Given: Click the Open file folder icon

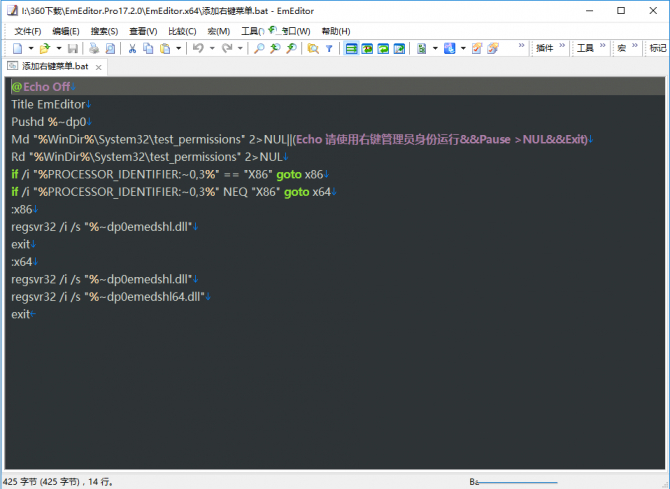Looking at the screenshot, I should coord(45,48).
